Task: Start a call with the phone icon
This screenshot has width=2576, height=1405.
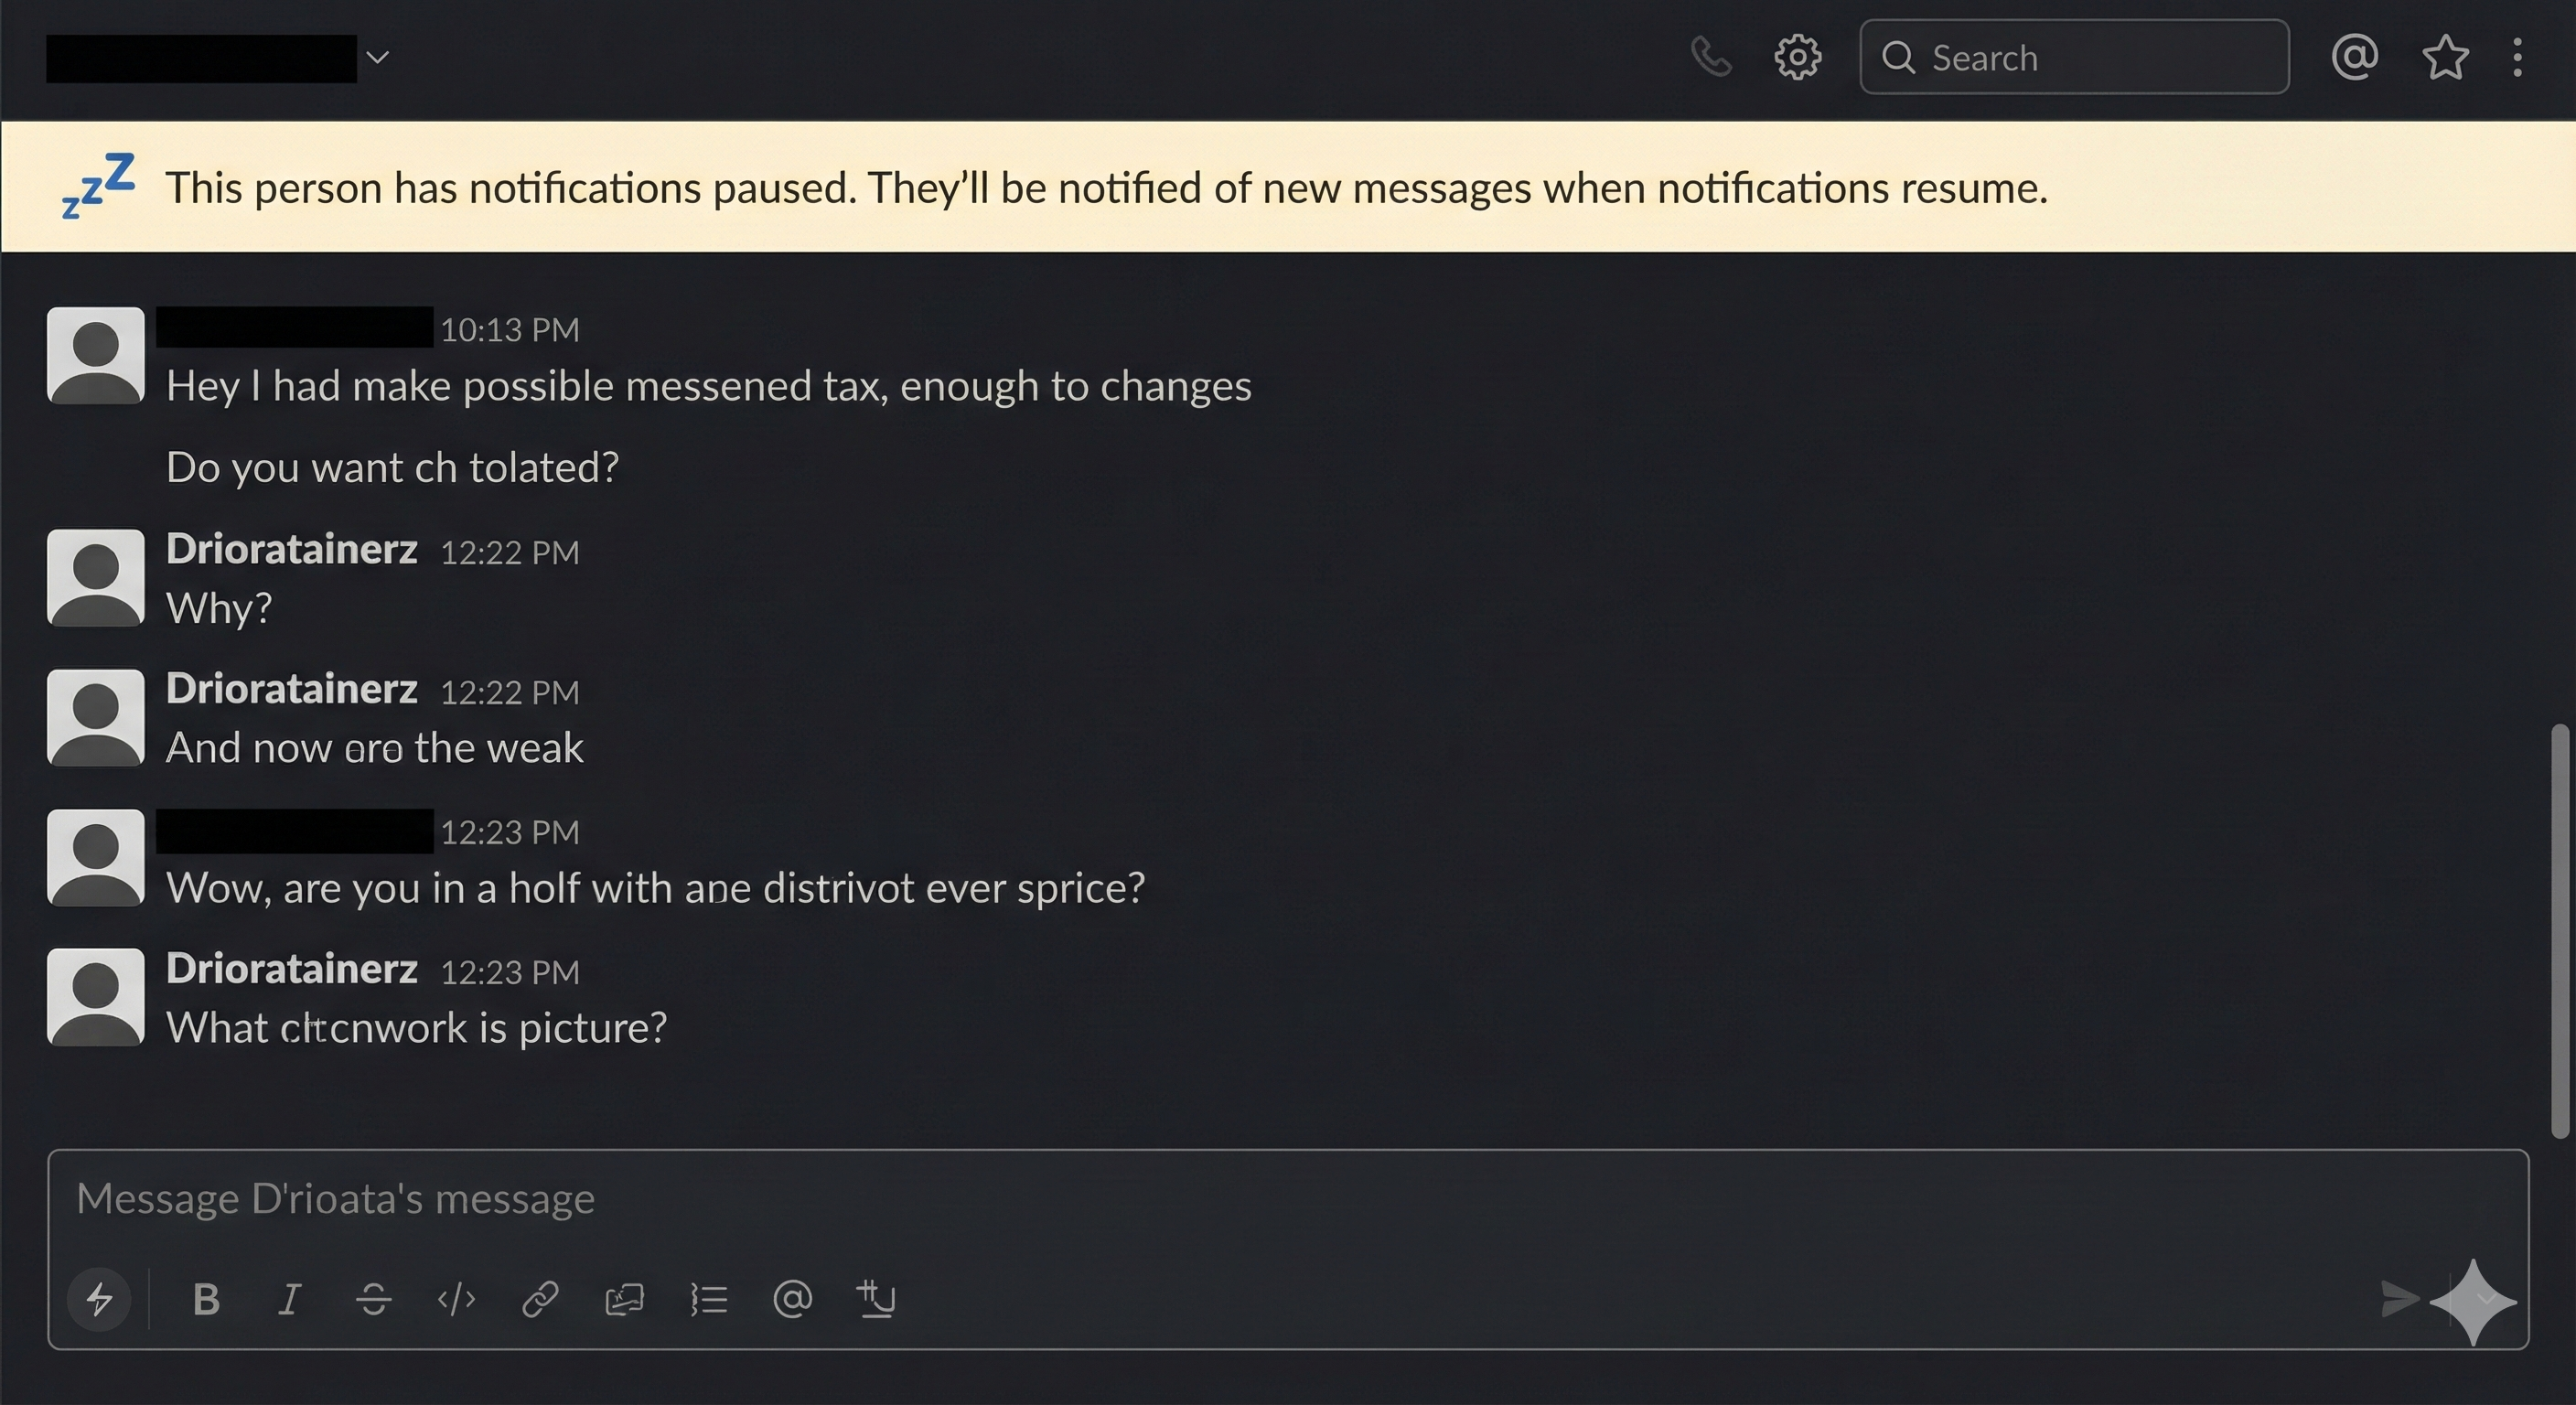Action: point(1711,57)
